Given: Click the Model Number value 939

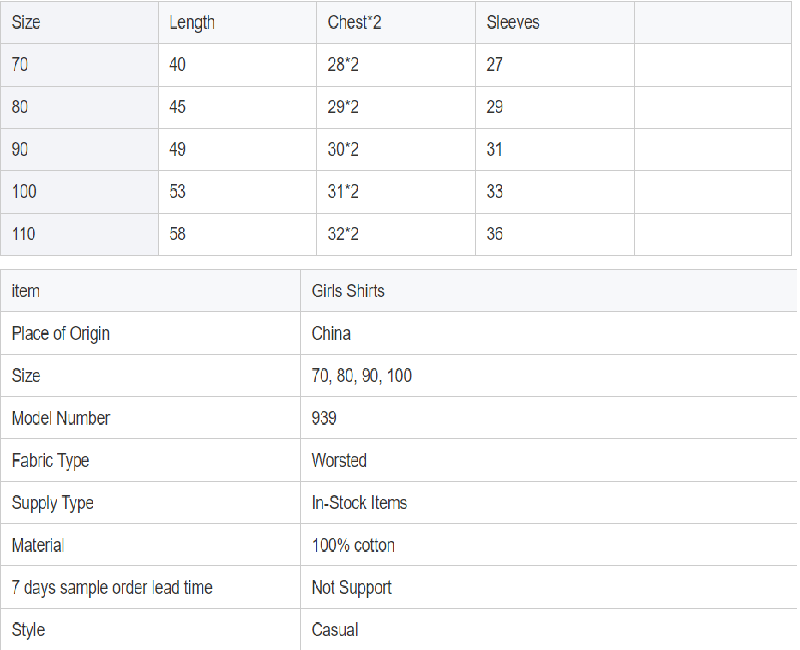Looking at the screenshot, I should click(x=324, y=418).
